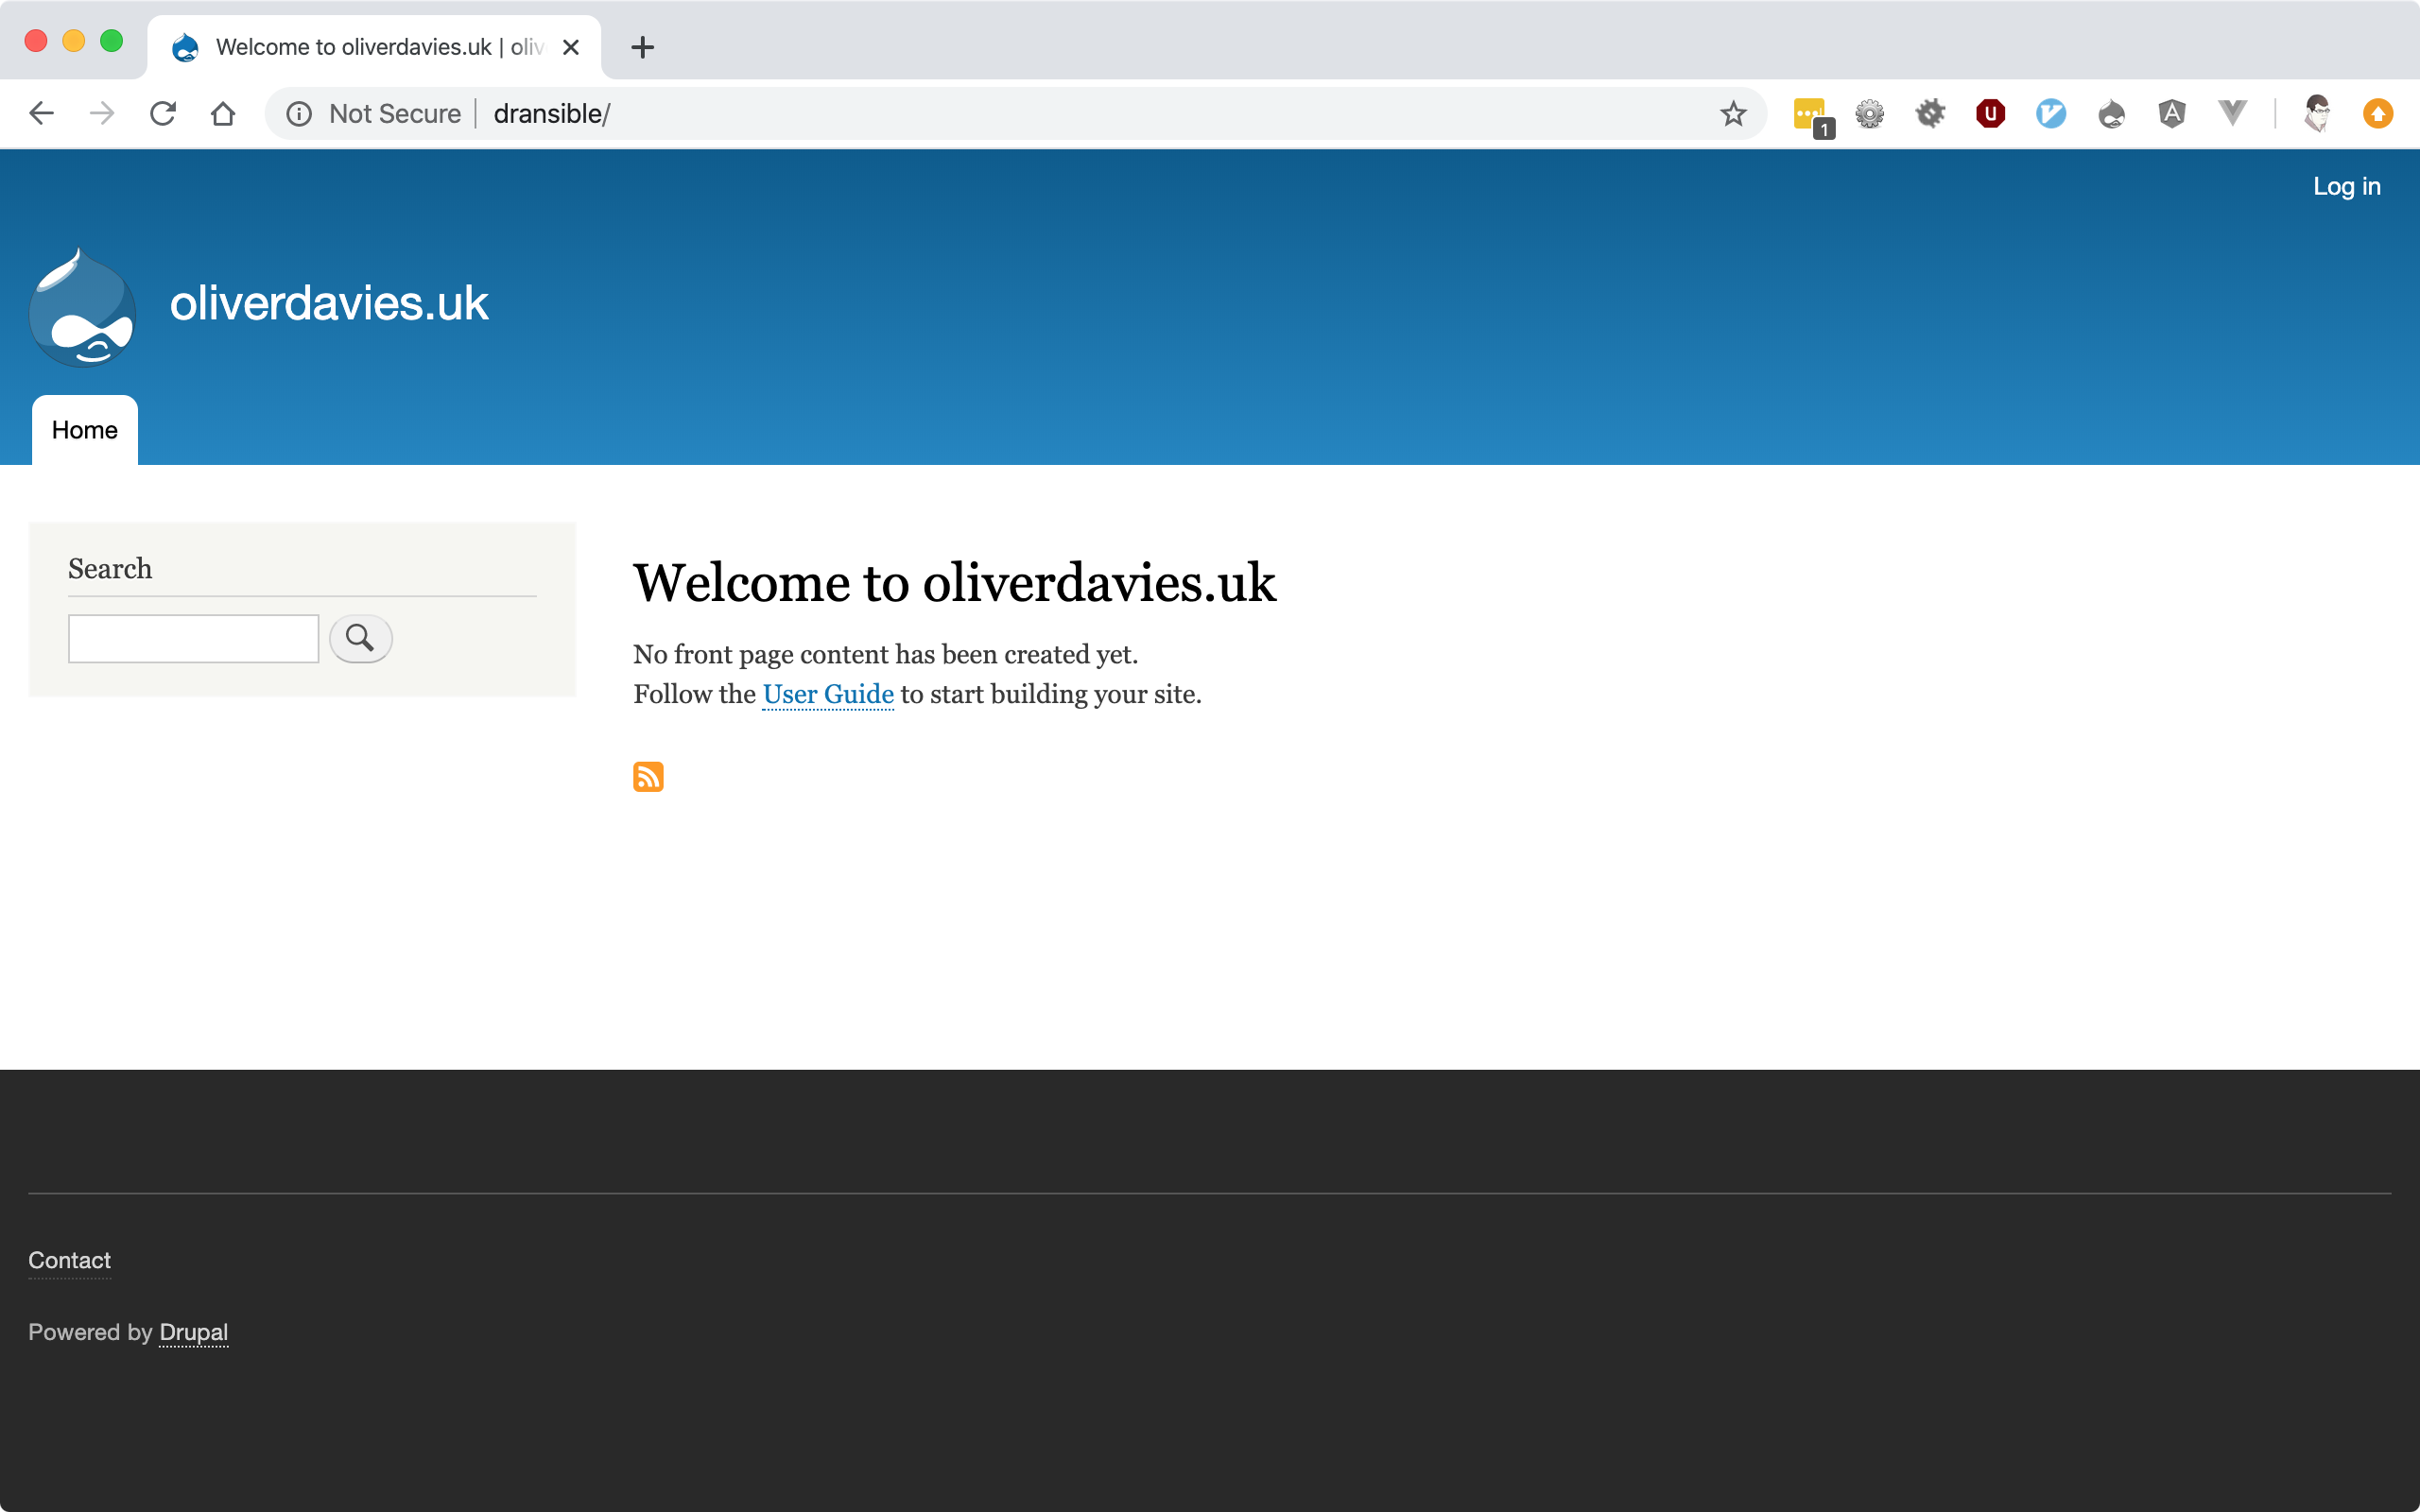Select the Home navigation tab
Viewport: 2420px width, 1512px height.
pos(85,430)
